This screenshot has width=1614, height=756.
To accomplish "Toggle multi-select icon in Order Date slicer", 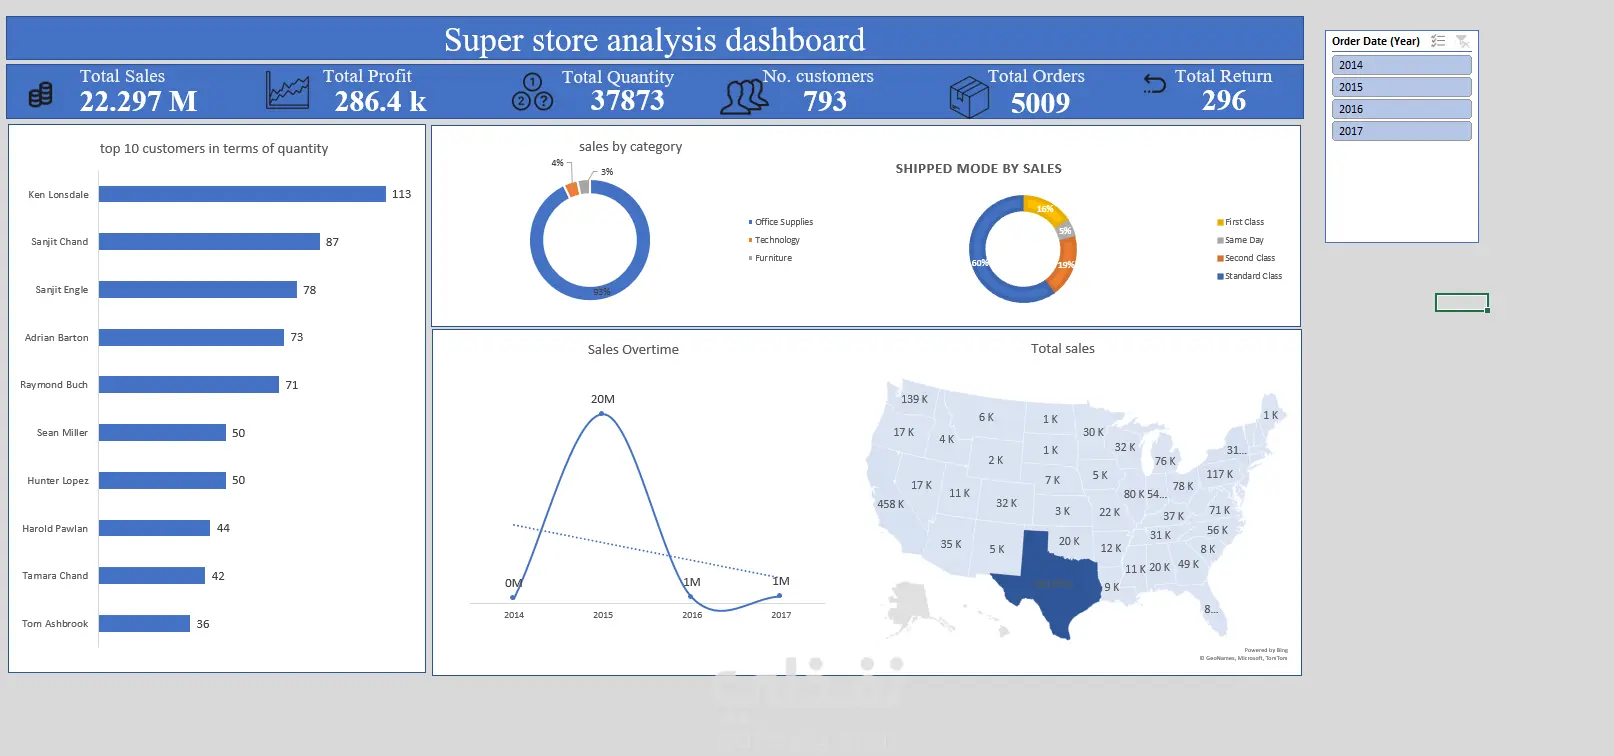I will pyautogui.click(x=1438, y=41).
